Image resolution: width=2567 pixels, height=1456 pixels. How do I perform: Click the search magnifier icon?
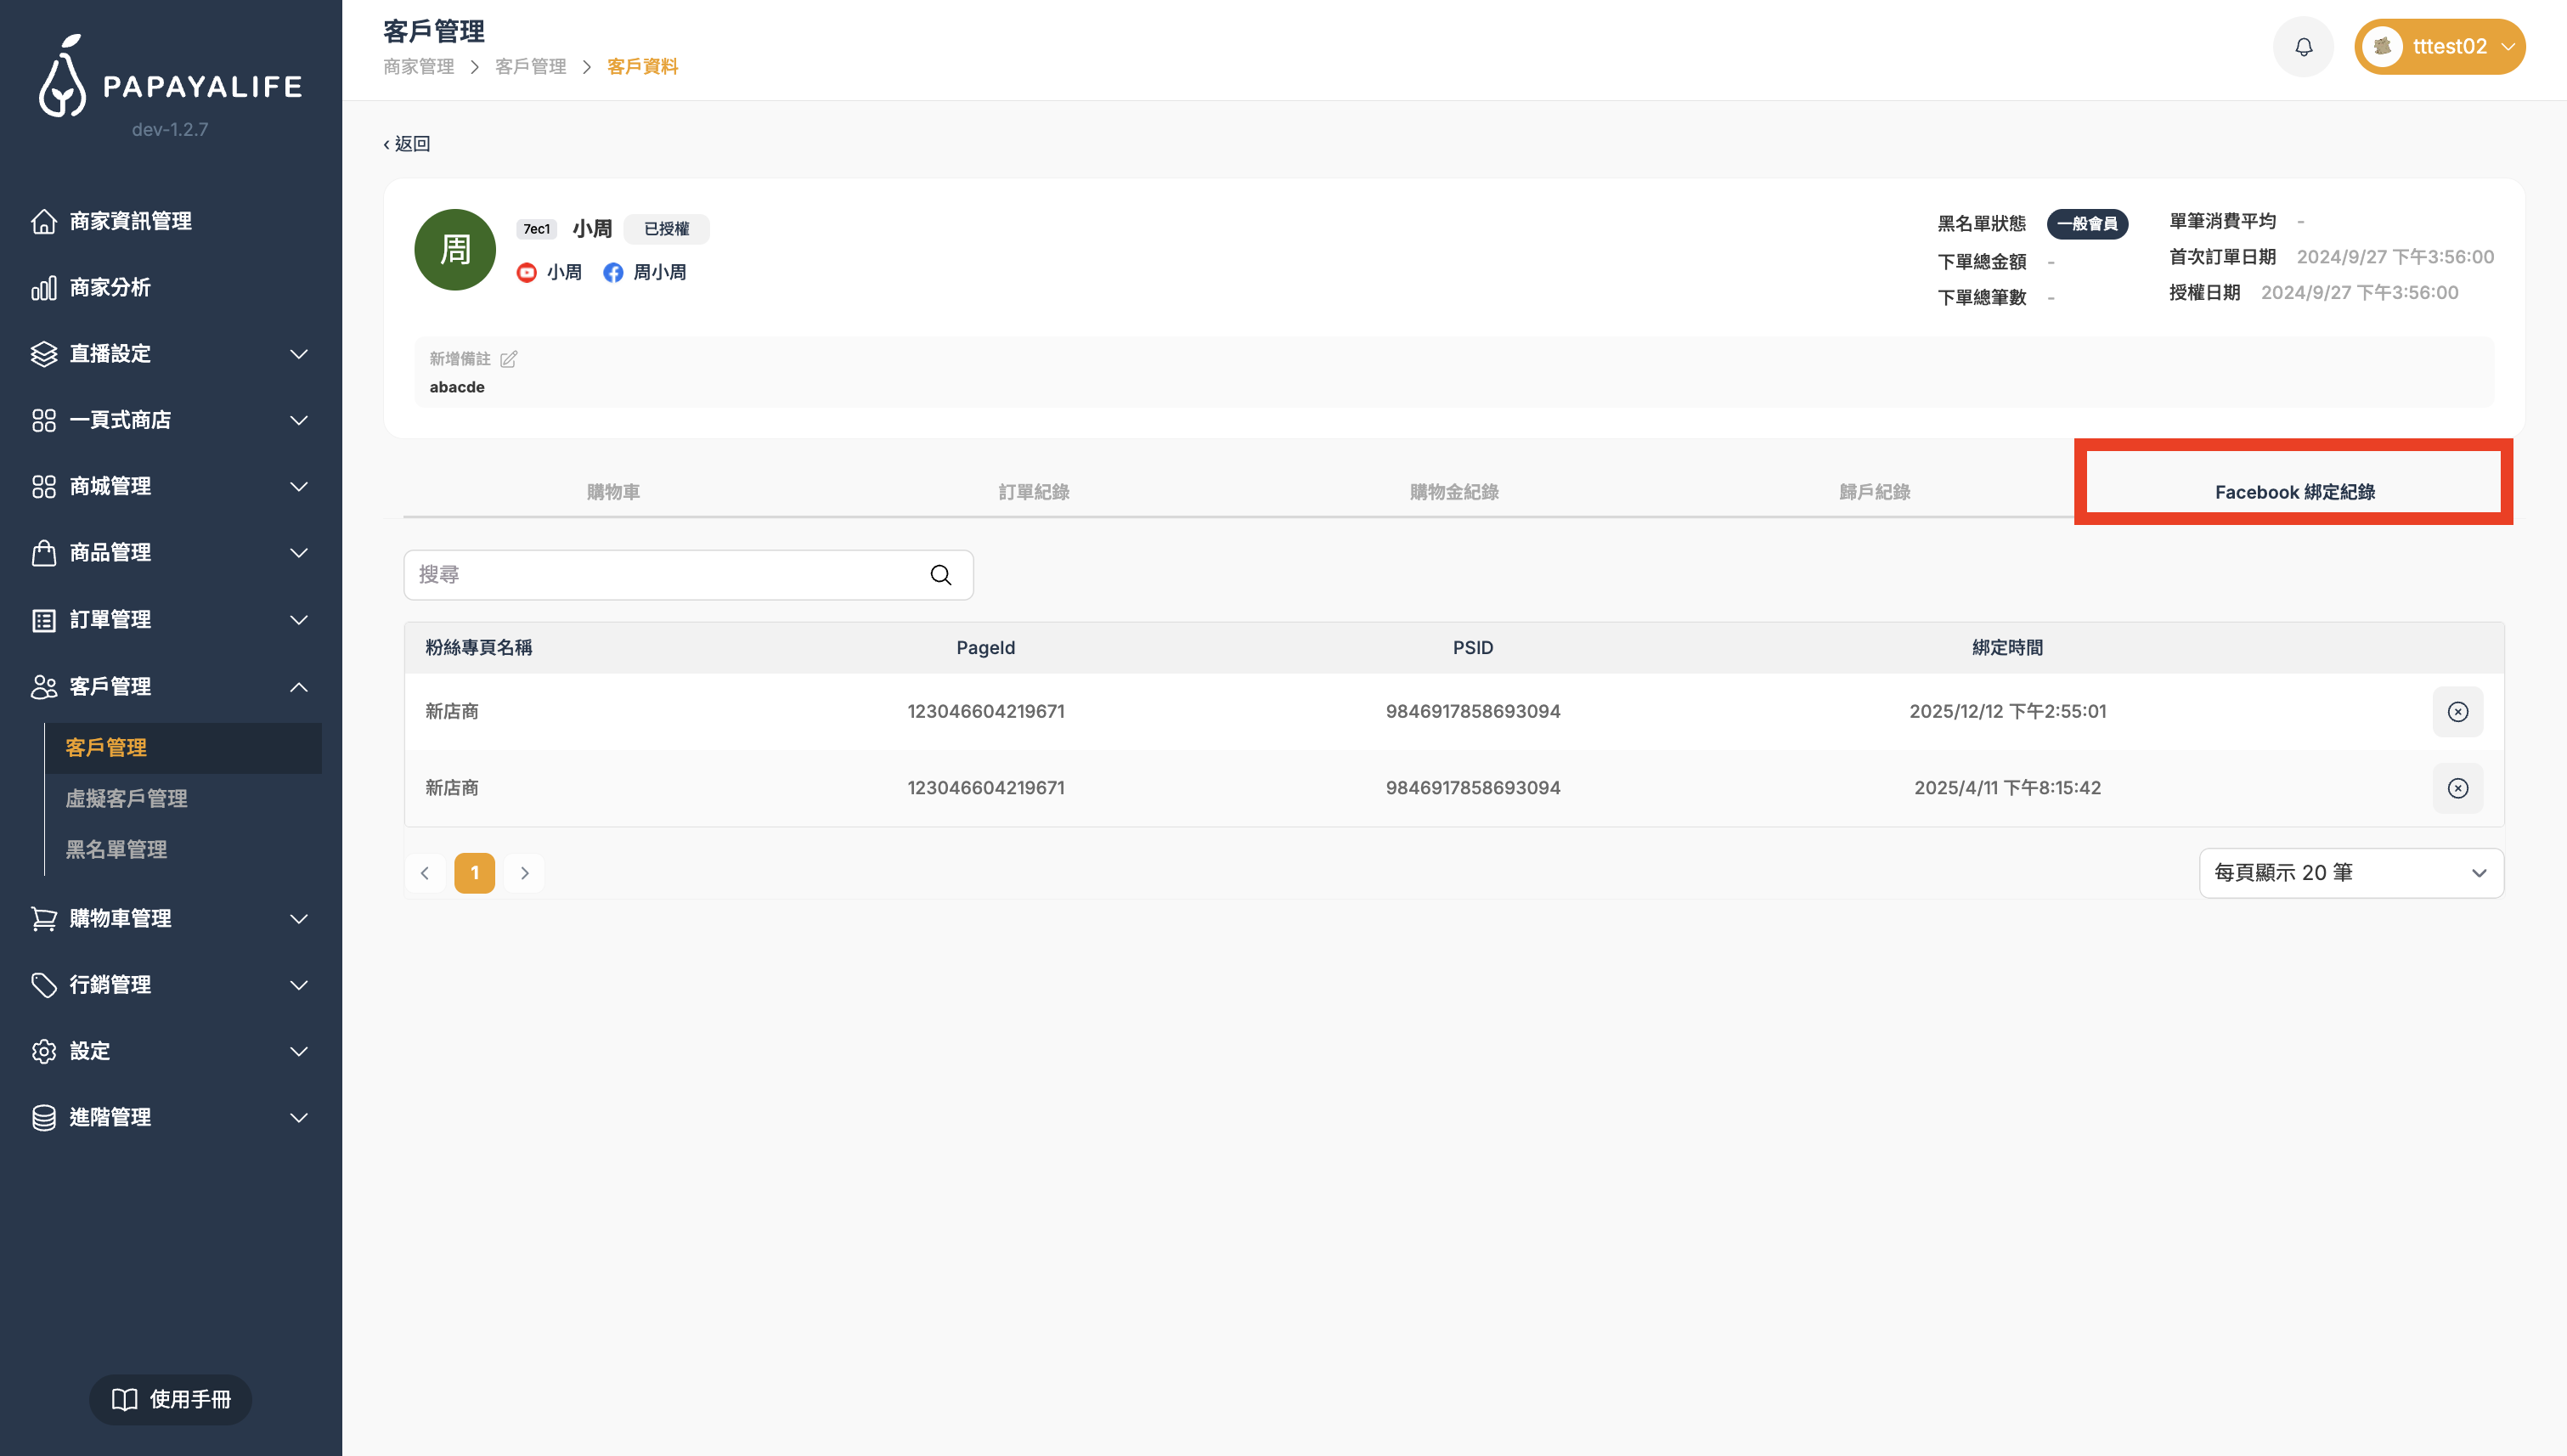[x=940, y=575]
